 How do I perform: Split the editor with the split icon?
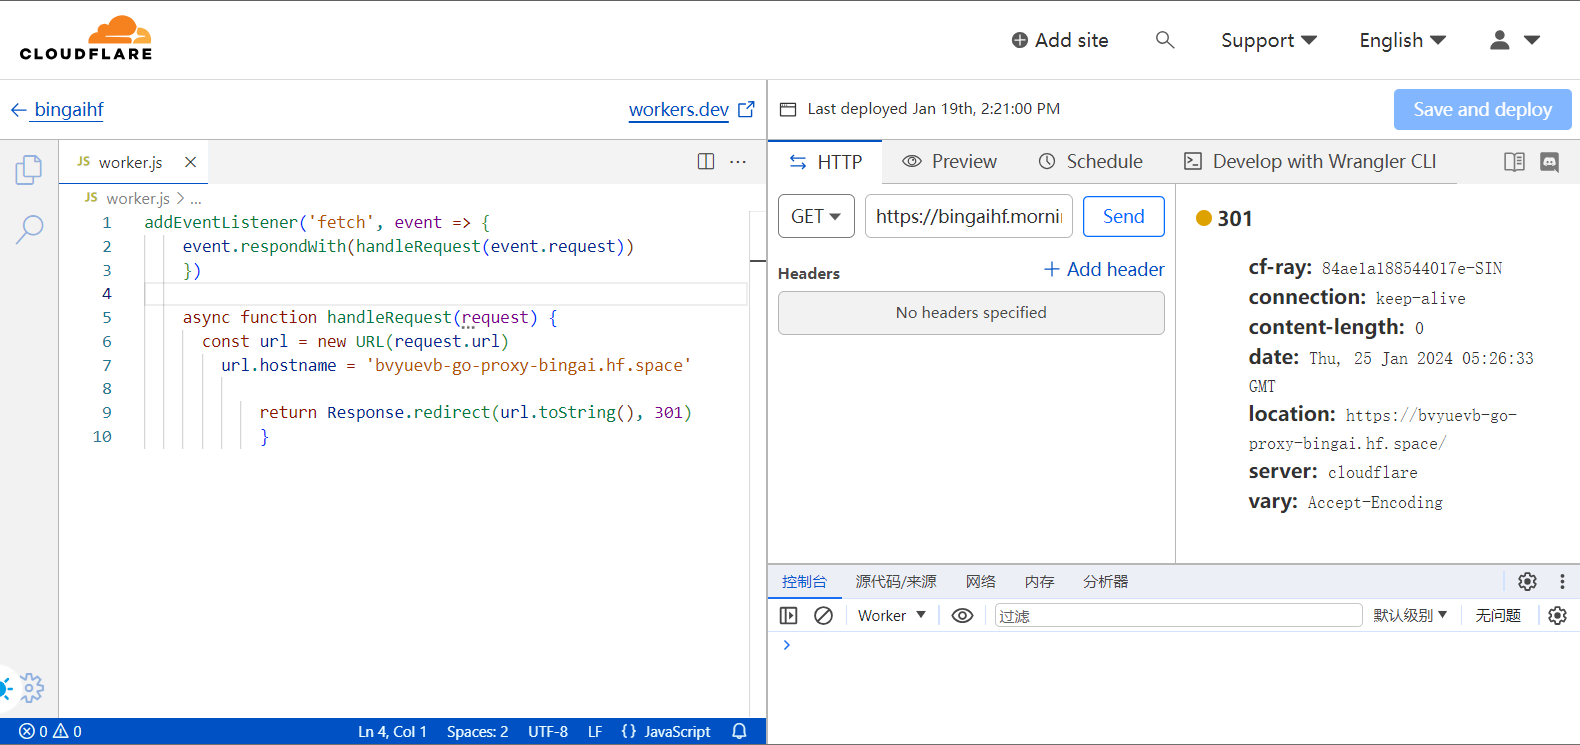(x=706, y=161)
